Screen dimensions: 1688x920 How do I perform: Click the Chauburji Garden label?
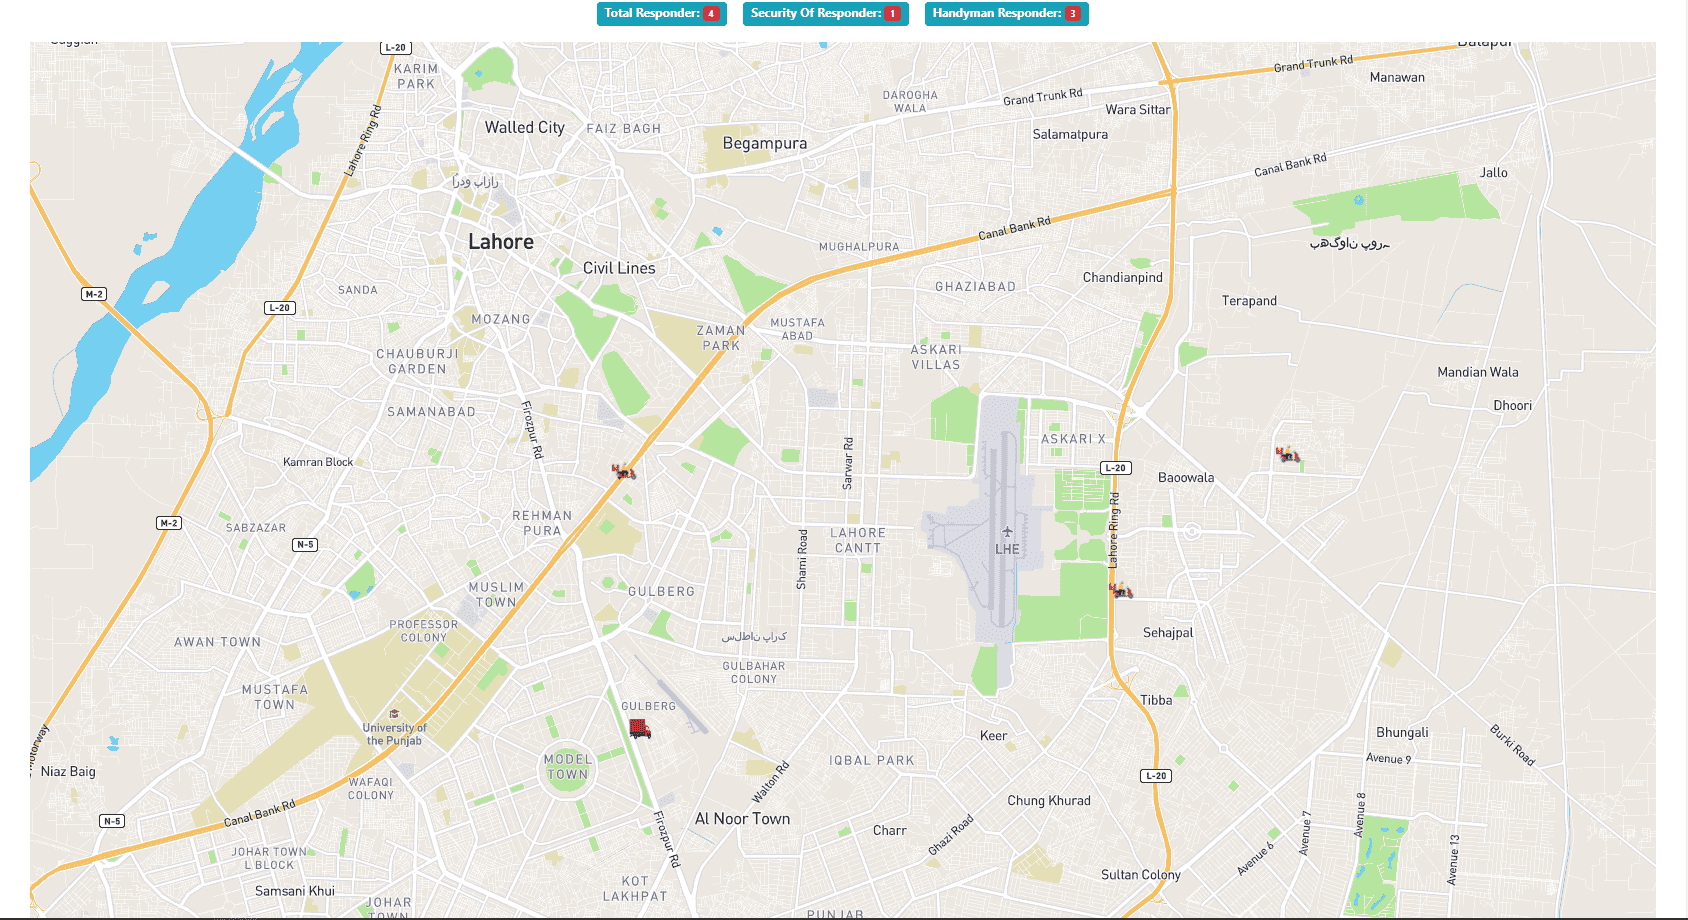(x=417, y=362)
